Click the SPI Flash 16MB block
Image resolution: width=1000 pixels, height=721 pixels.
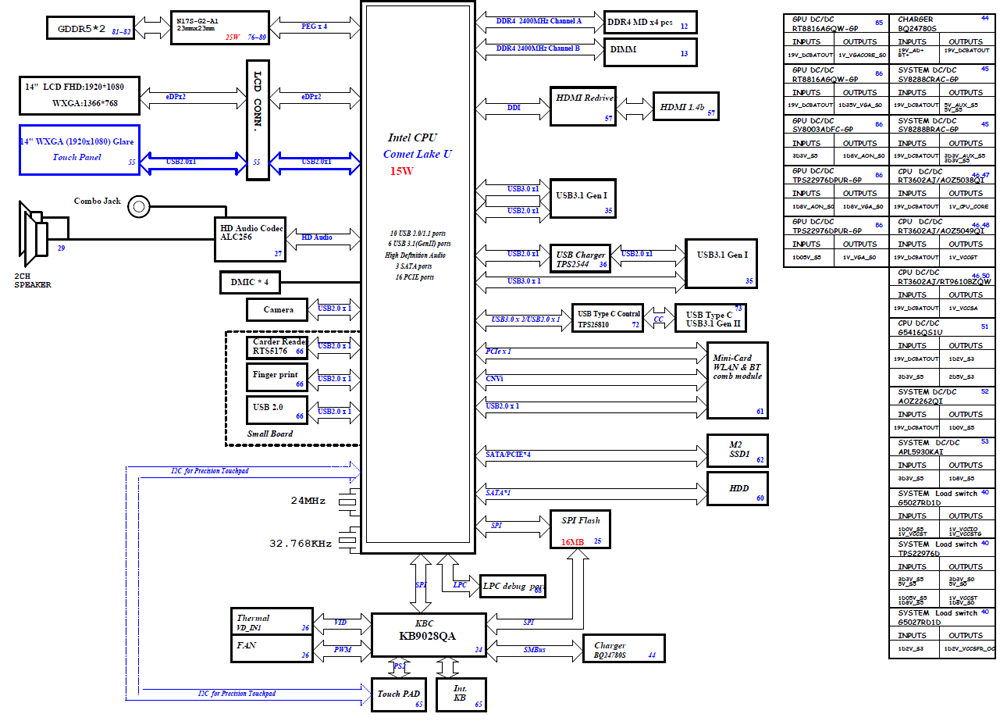(x=580, y=529)
